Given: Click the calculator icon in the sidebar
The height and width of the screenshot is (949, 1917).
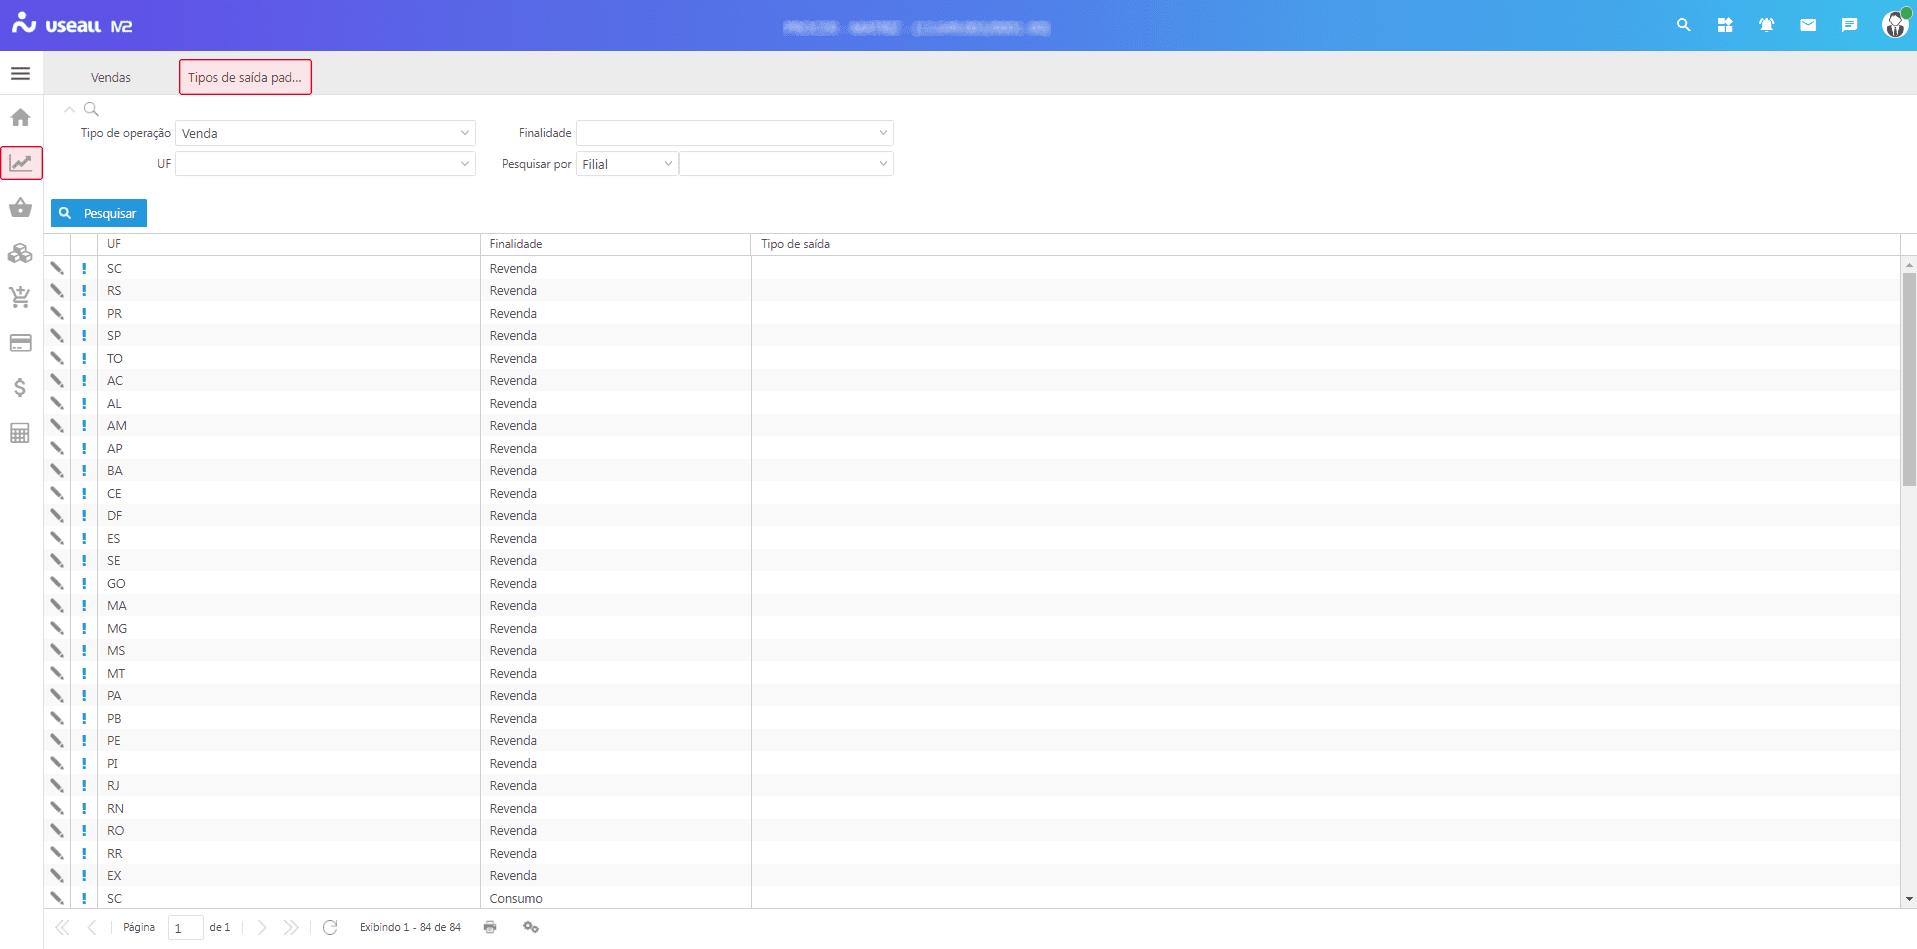Looking at the screenshot, I should [20, 433].
